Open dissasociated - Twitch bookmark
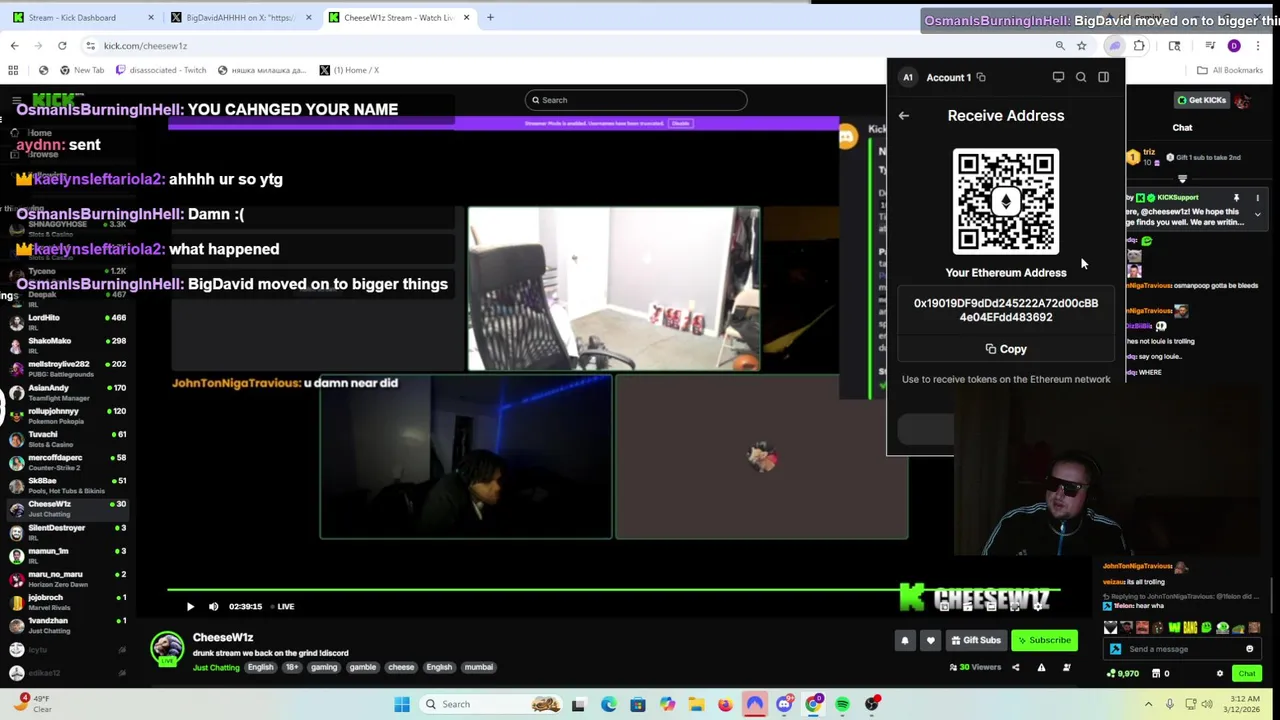Screen dimensions: 1280x720 [x=161, y=70]
